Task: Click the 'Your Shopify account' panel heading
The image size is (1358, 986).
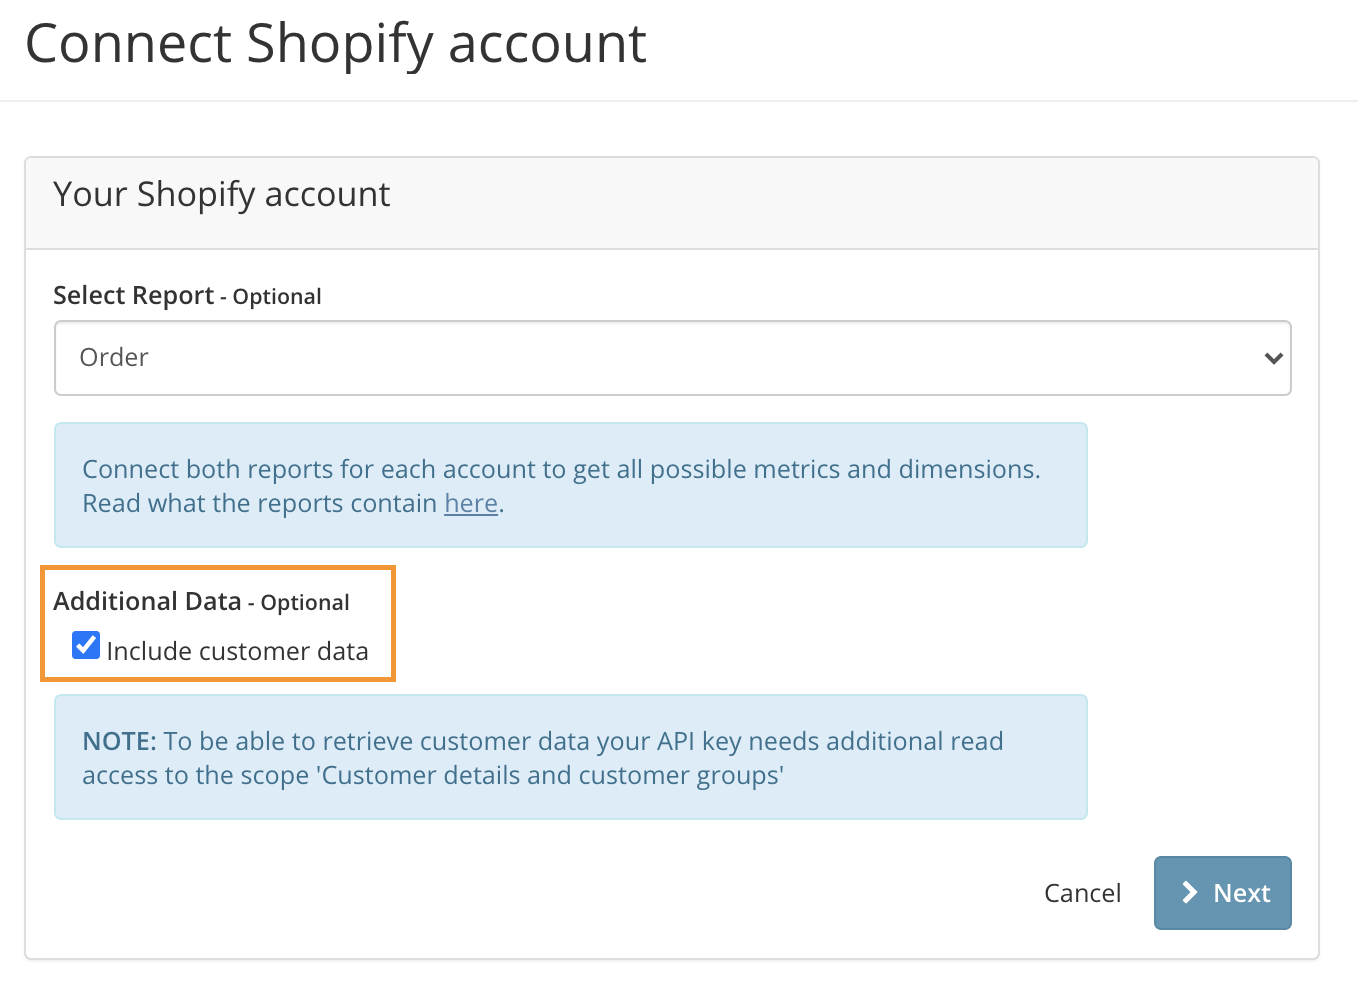Action: click(x=221, y=194)
